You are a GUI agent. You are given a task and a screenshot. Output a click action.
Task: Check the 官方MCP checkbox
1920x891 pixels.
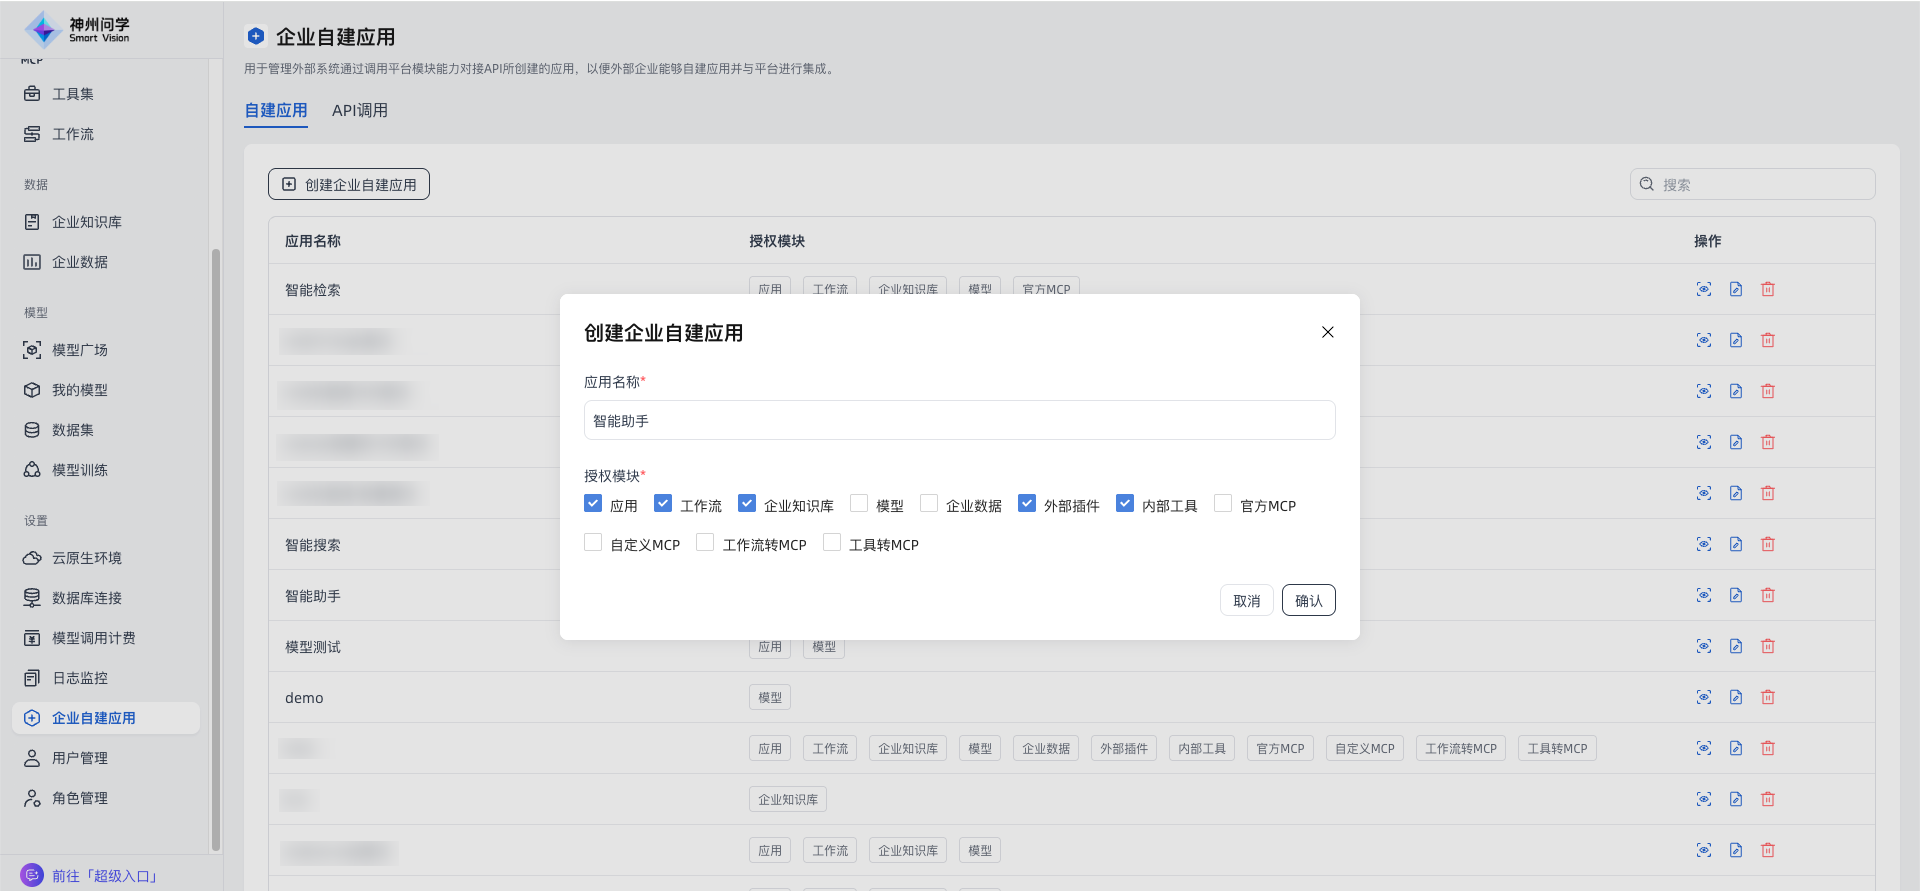pos(1223,504)
